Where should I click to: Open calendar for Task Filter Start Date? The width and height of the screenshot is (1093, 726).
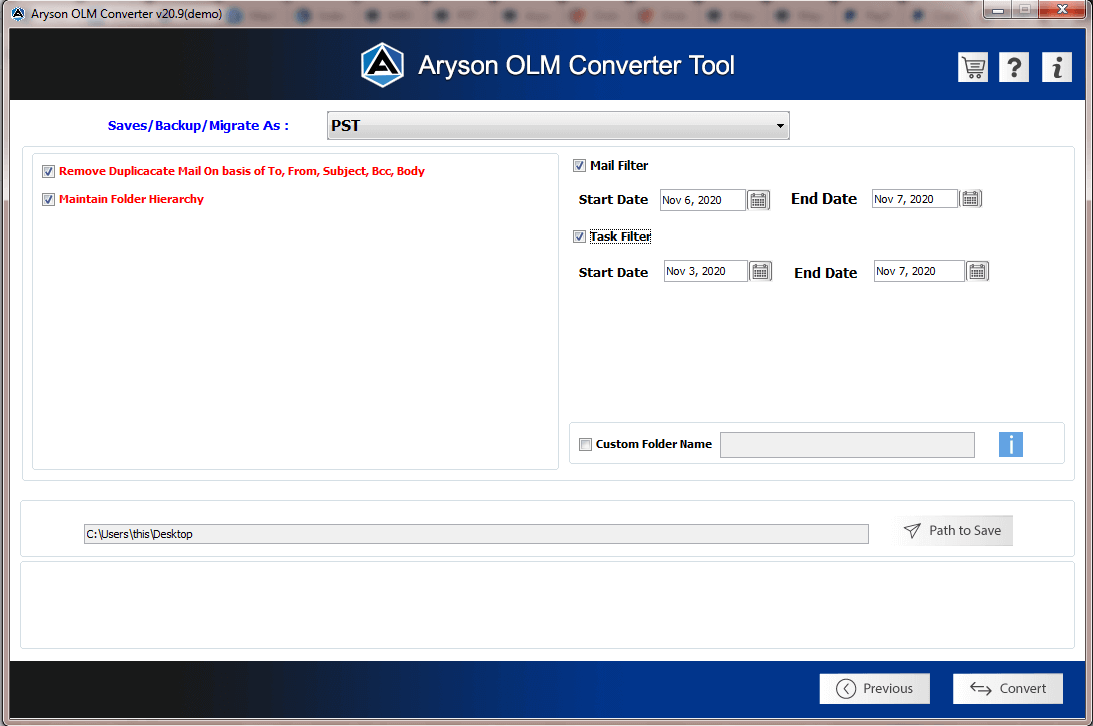tap(760, 271)
